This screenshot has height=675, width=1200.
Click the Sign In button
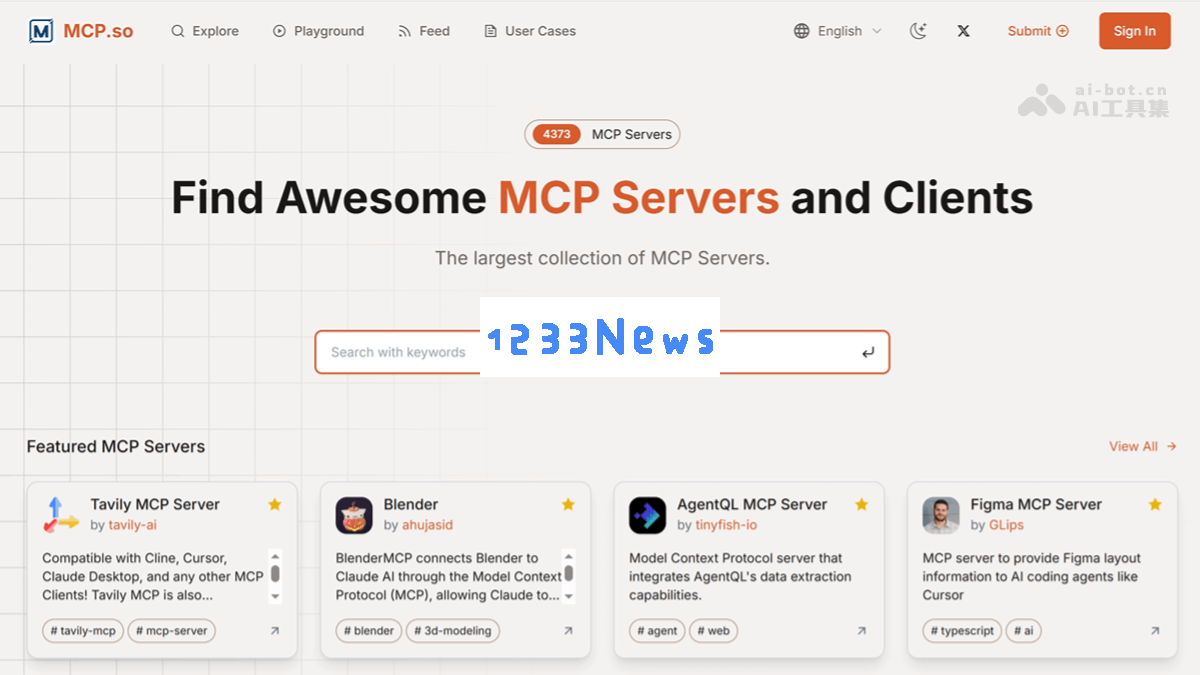[x=1135, y=31]
